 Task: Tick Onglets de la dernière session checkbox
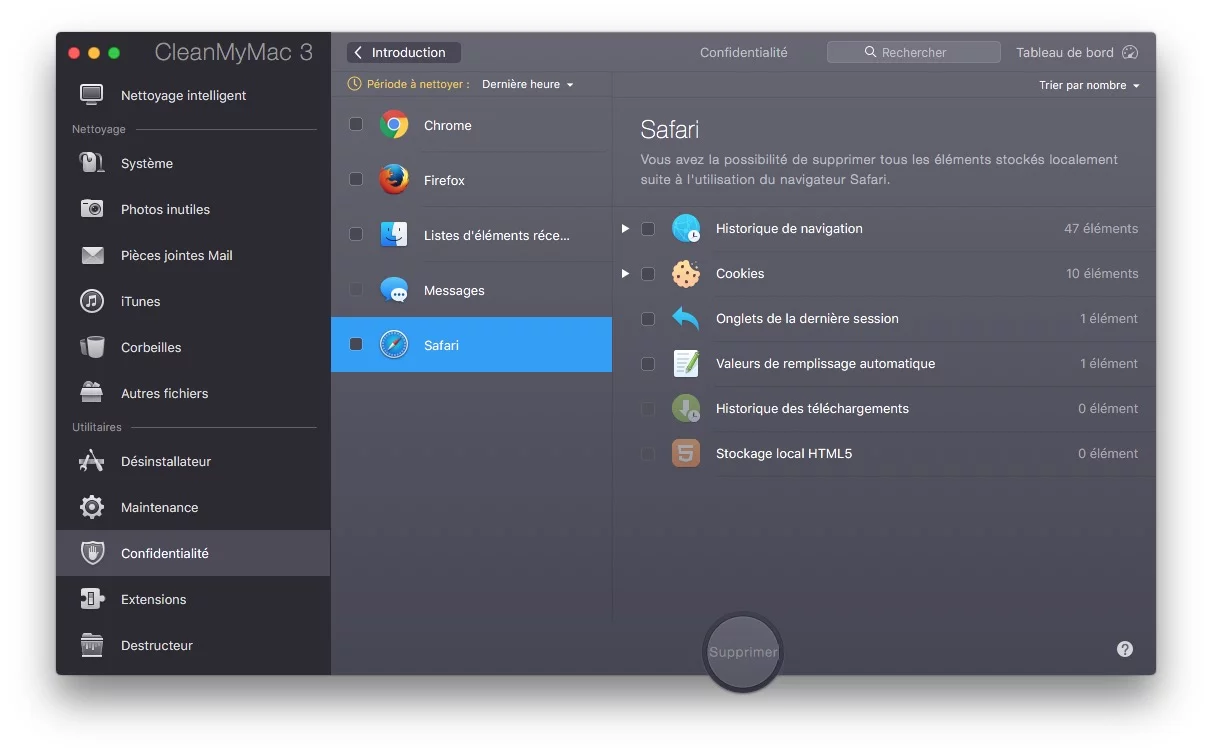648,319
